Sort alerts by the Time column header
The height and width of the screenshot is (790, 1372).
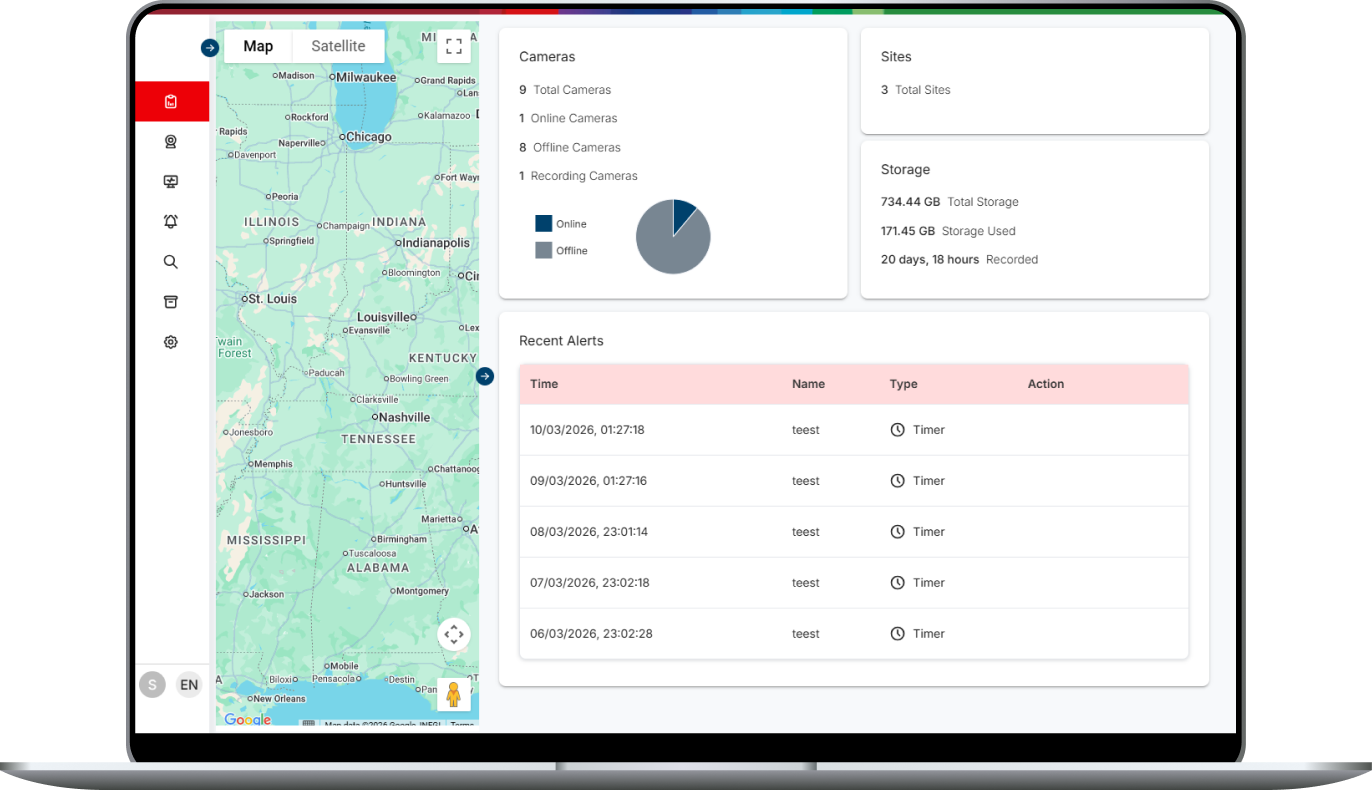[x=542, y=383]
